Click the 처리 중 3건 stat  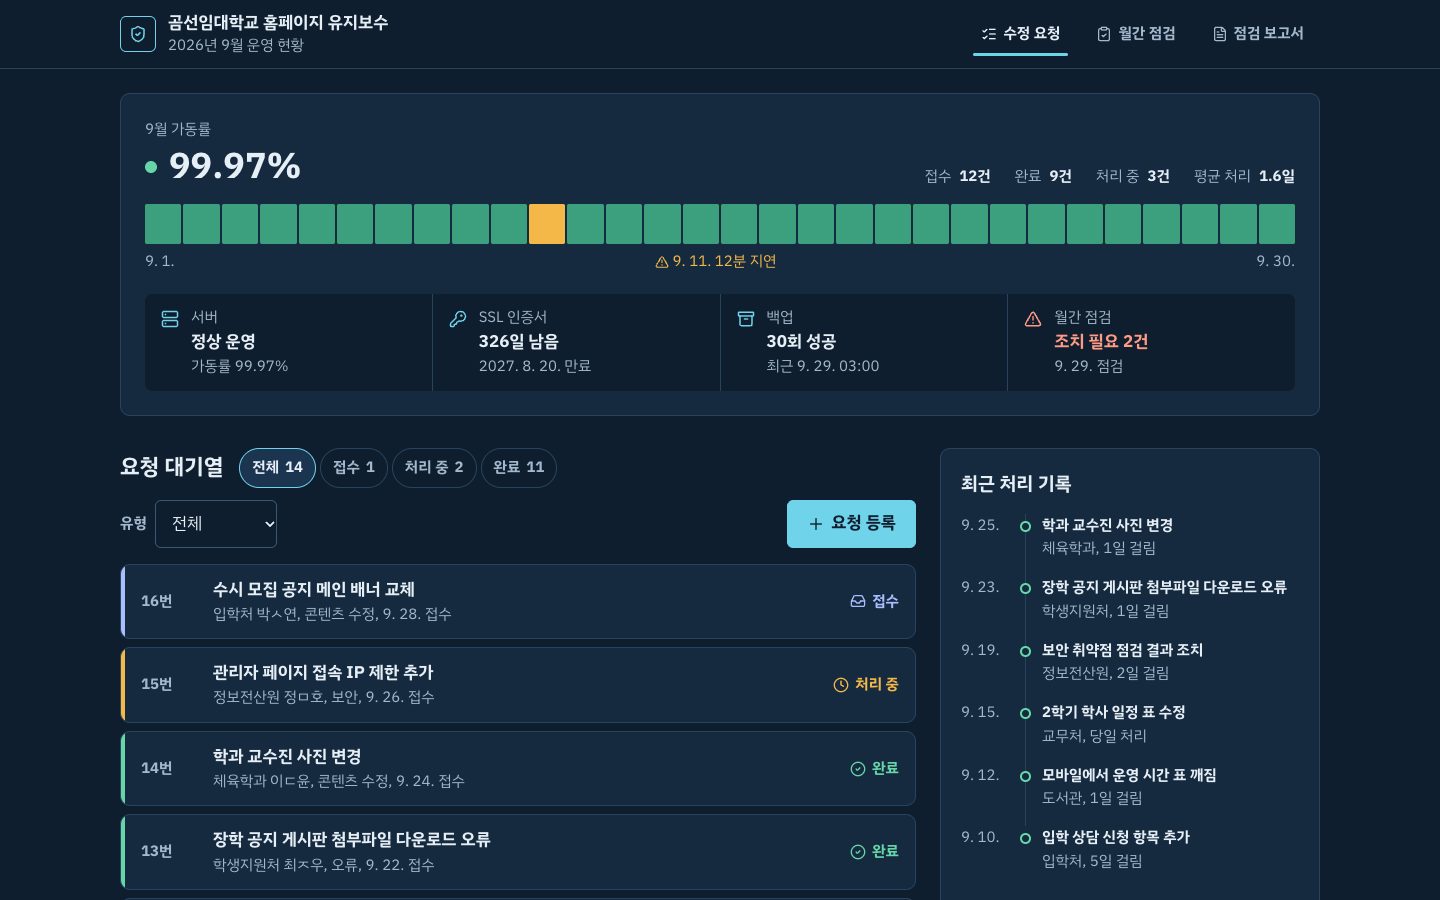click(1132, 176)
